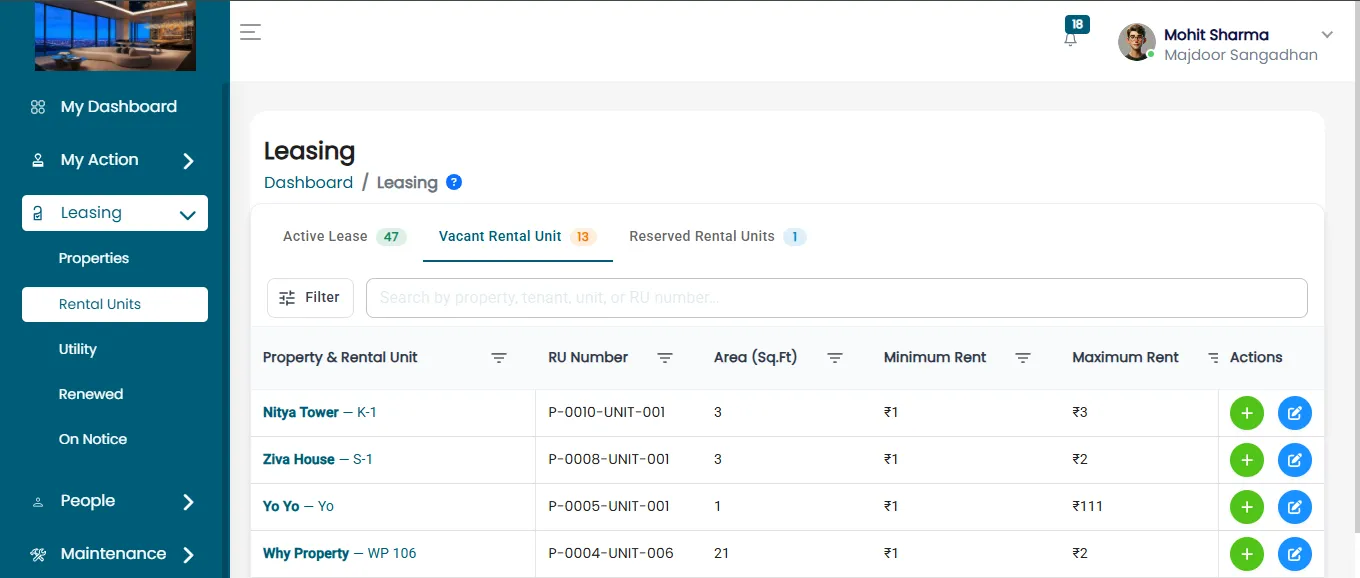1360x578 pixels.
Task: Click green add button for Ziva House
Action: (x=1247, y=460)
